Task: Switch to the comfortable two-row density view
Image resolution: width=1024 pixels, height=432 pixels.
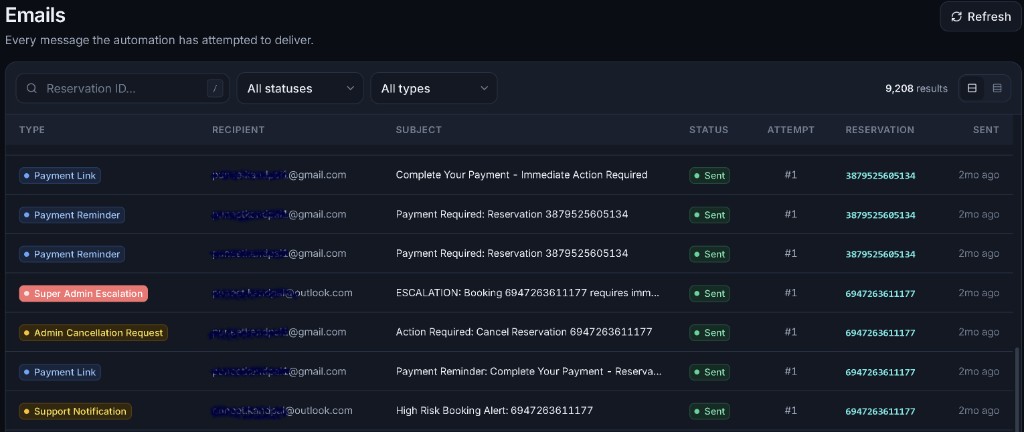Action: (x=972, y=88)
